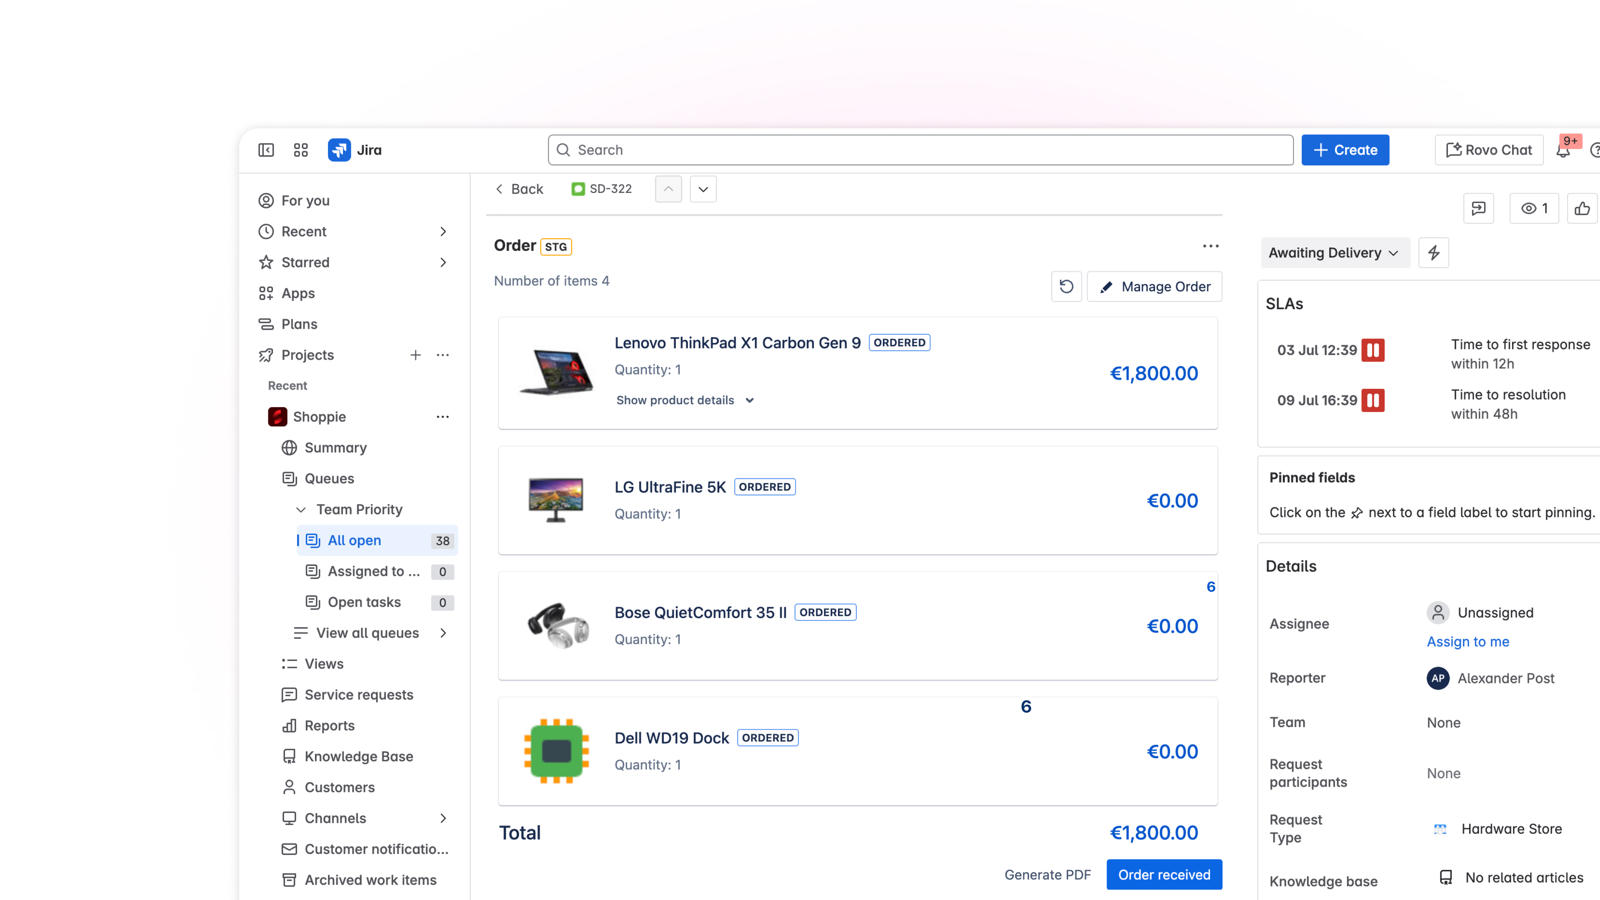Go to previous work item arrow
The height and width of the screenshot is (900, 1600).
click(x=668, y=189)
